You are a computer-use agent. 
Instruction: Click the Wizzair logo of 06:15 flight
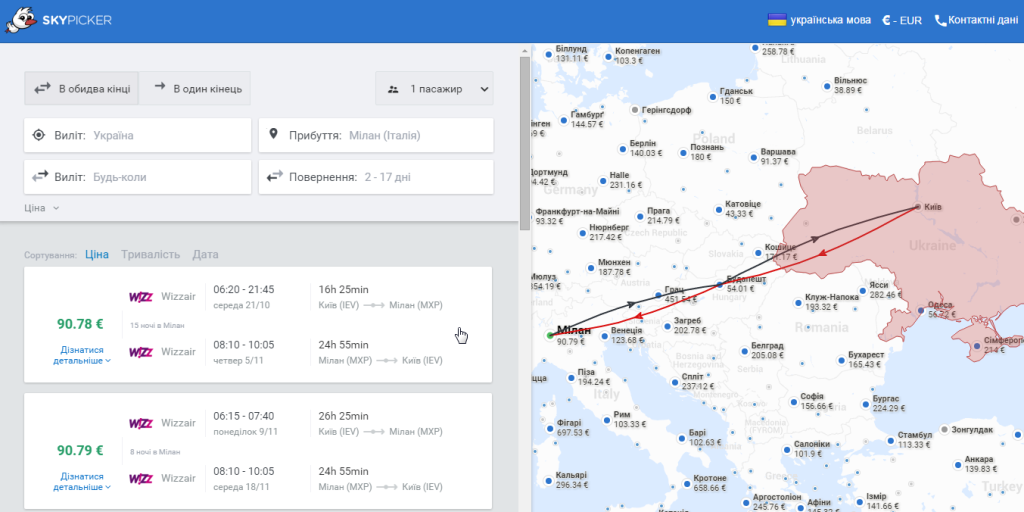pos(141,423)
